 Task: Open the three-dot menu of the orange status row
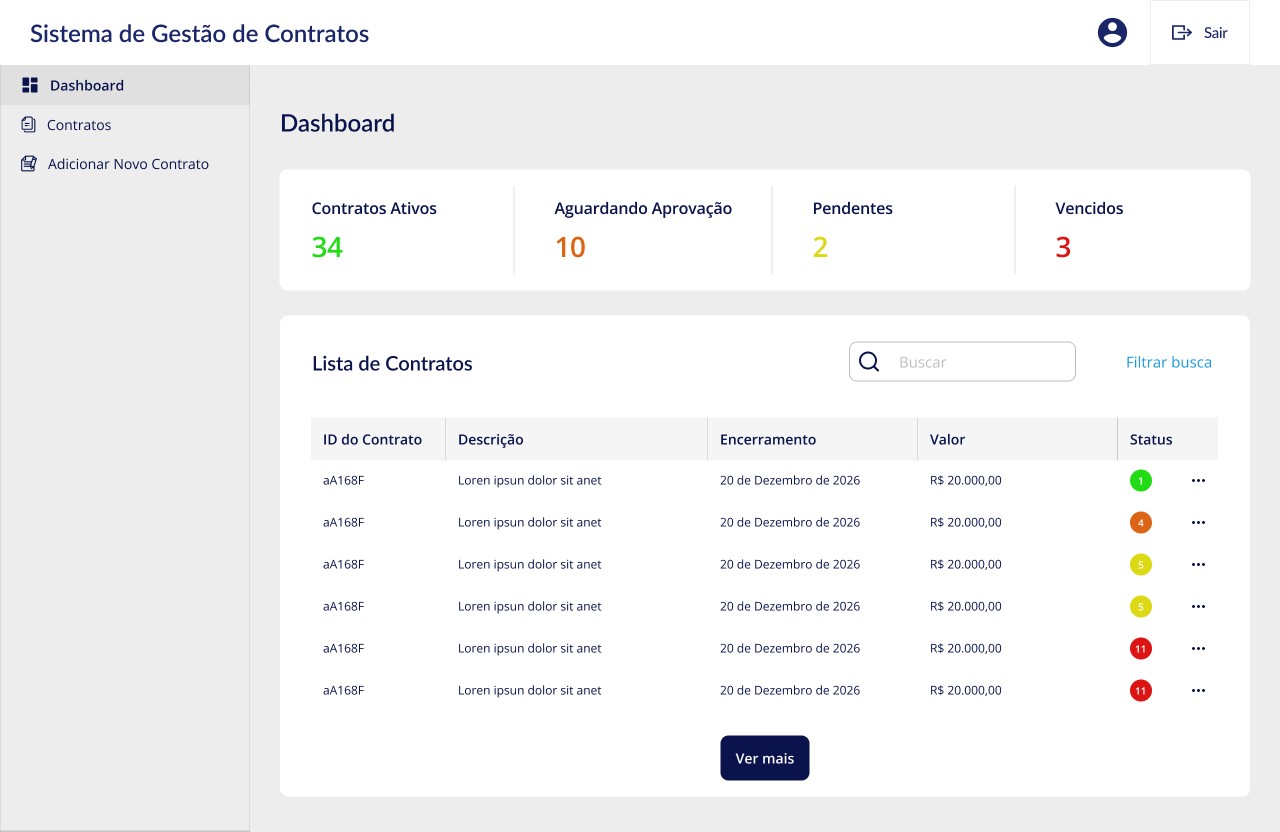1198,523
